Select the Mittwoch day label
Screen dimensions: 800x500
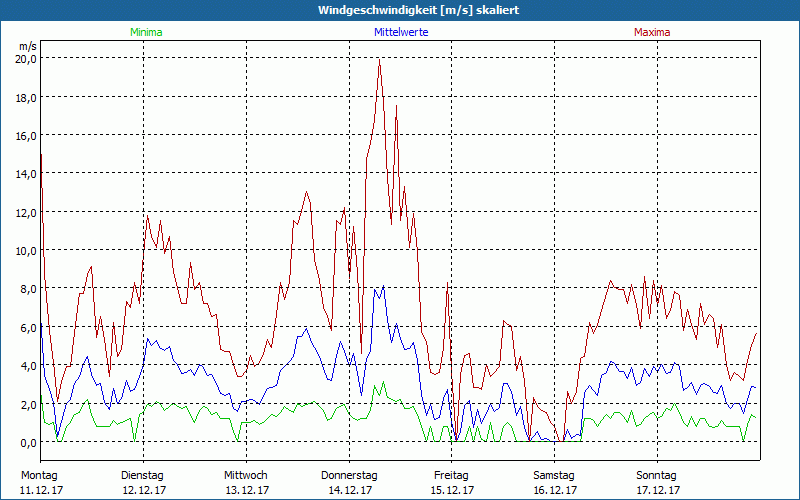245,475
